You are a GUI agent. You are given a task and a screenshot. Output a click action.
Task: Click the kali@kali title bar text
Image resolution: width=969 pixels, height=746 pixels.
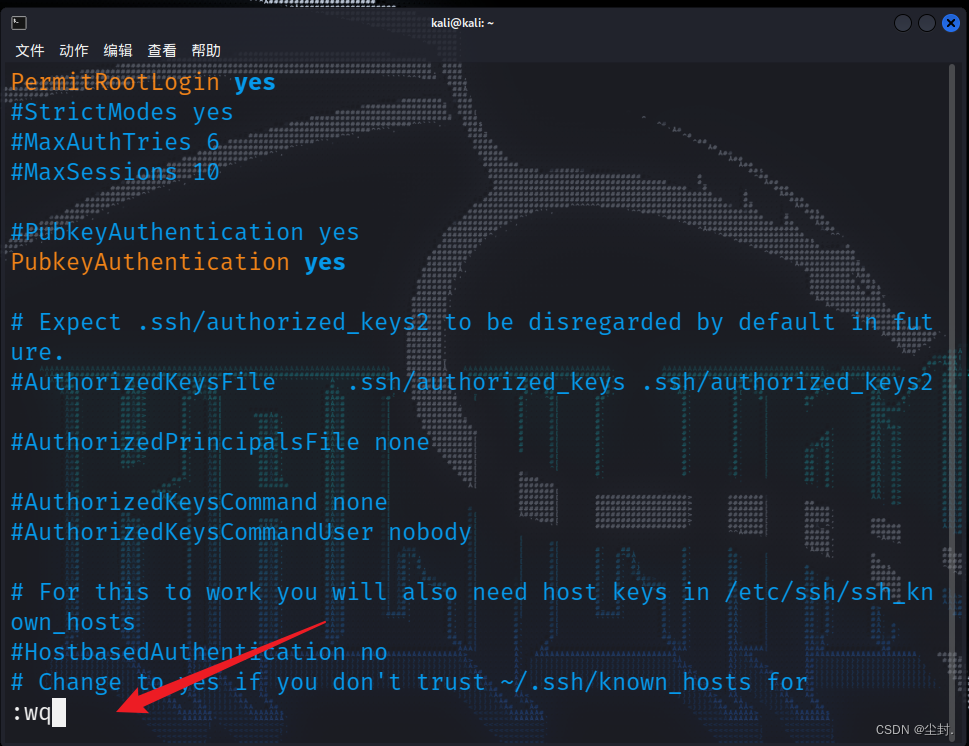pos(461,21)
